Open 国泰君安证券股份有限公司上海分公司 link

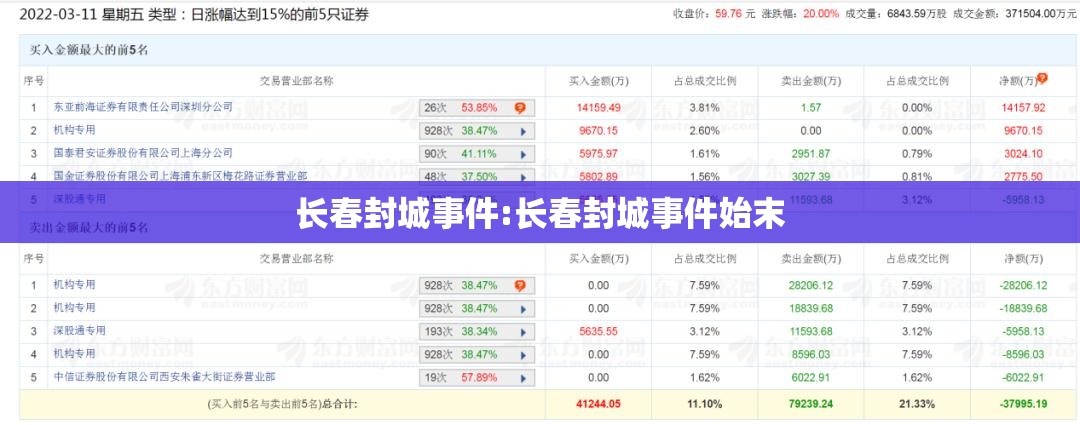(x=143, y=153)
